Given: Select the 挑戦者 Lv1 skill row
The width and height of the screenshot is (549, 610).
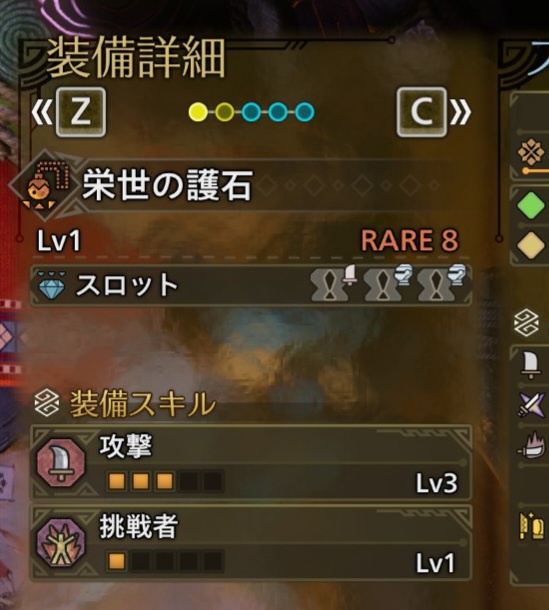Looking at the screenshot, I should (x=251, y=543).
